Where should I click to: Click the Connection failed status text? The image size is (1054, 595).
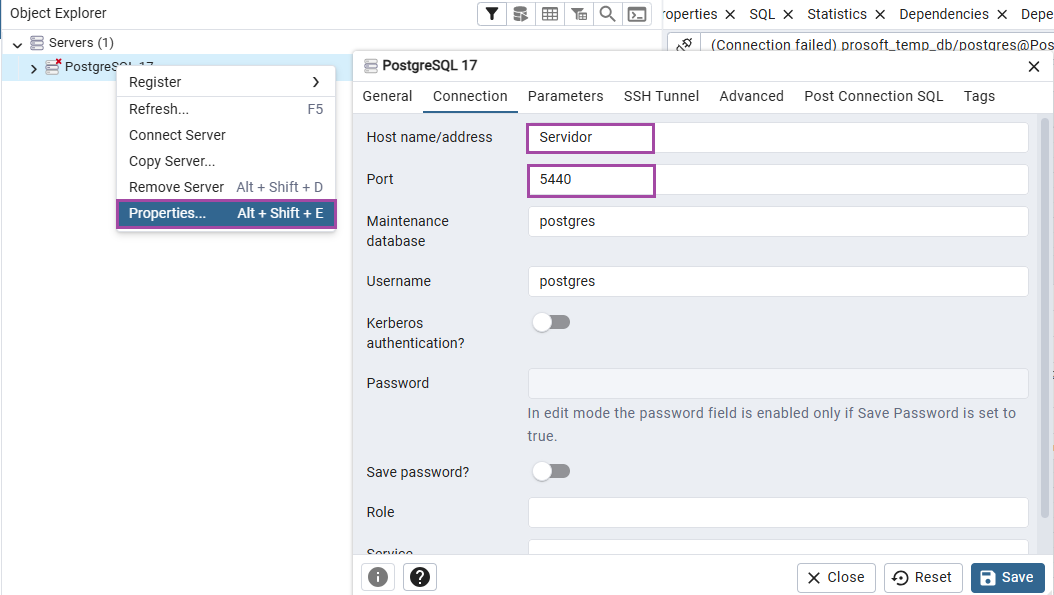(x=882, y=45)
